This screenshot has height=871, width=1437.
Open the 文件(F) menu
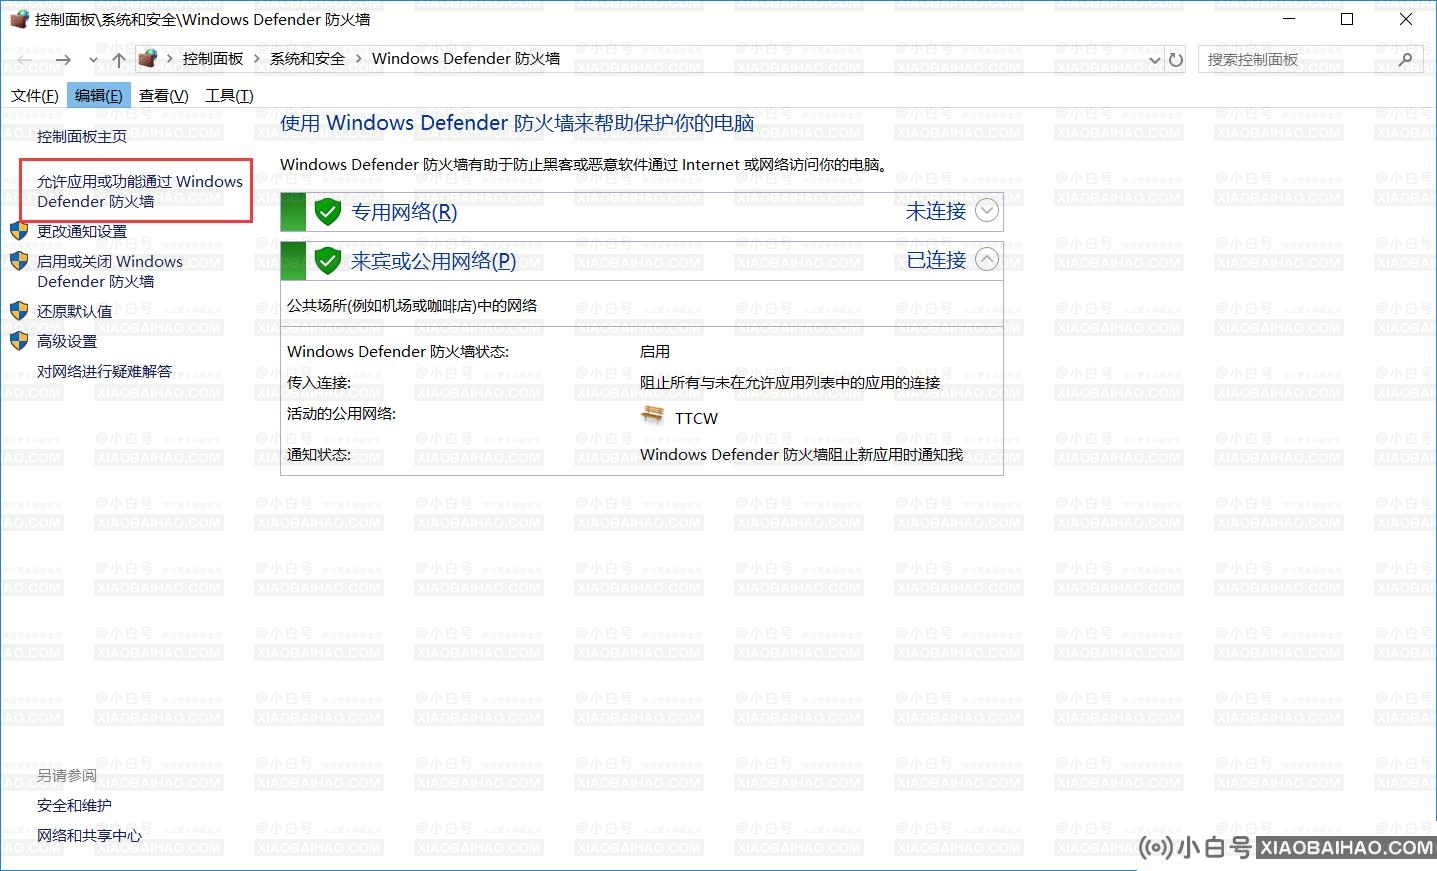point(35,95)
